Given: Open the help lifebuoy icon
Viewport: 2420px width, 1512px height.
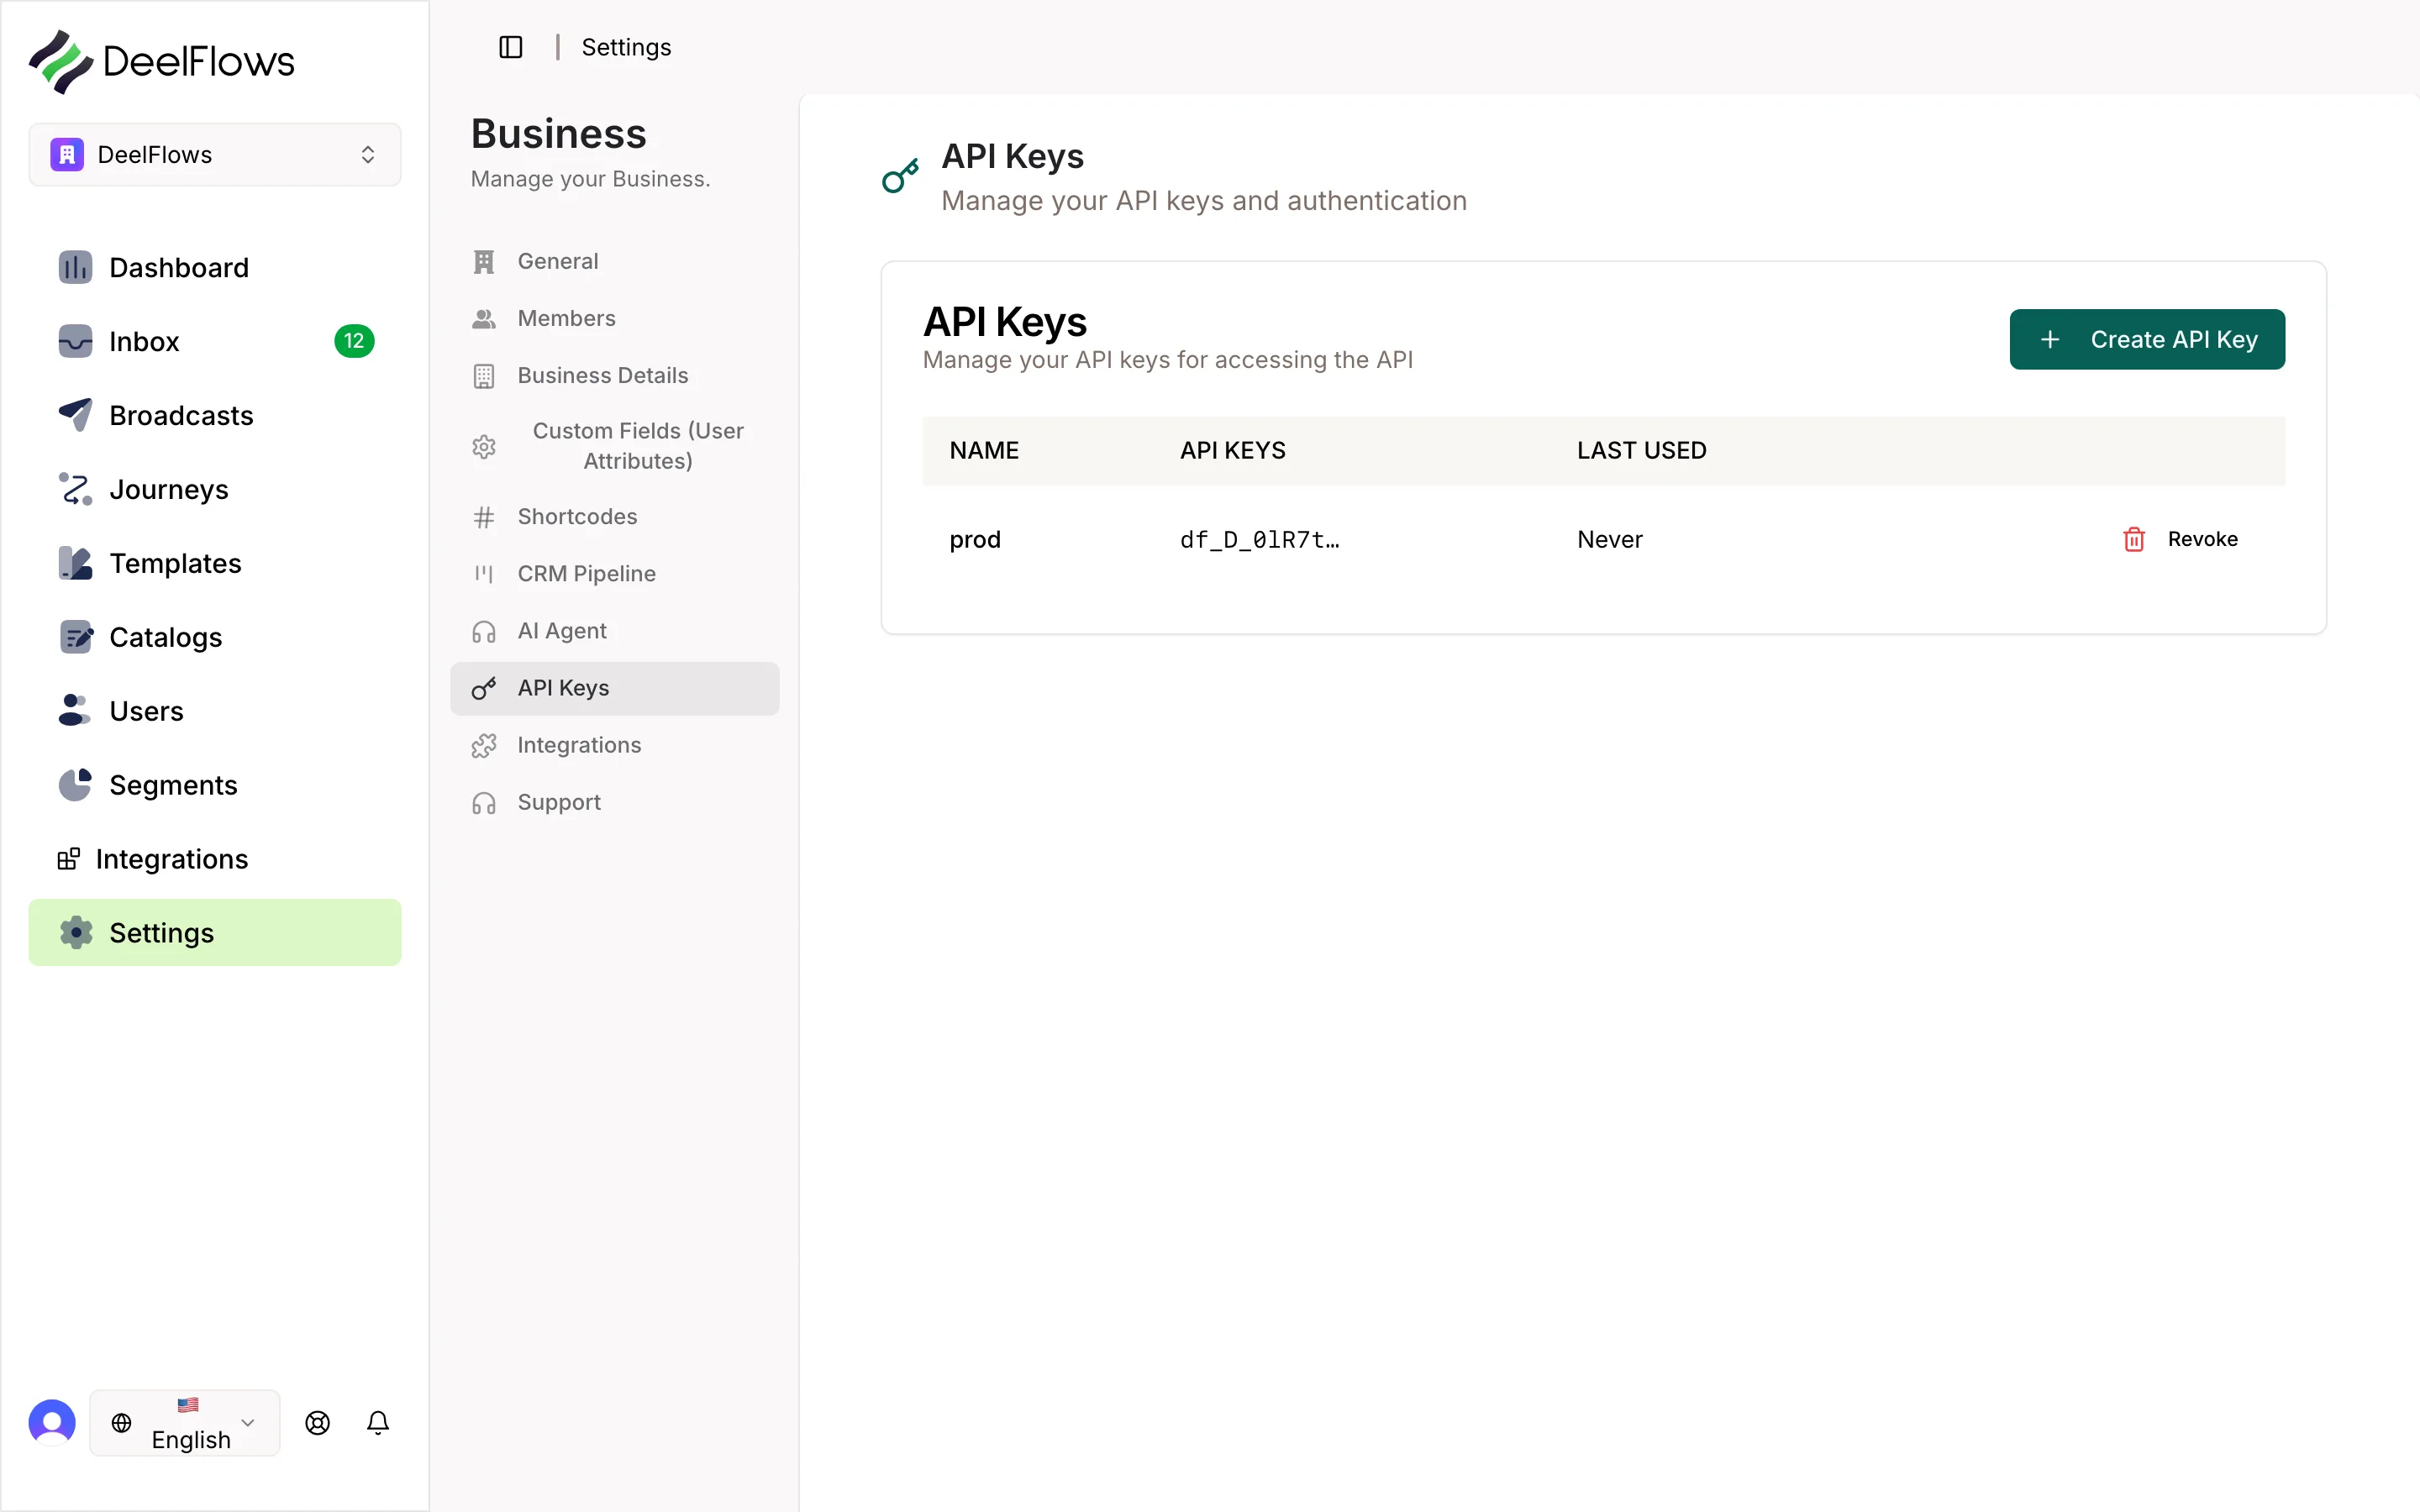Looking at the screenshot, I should [318, 1422].
